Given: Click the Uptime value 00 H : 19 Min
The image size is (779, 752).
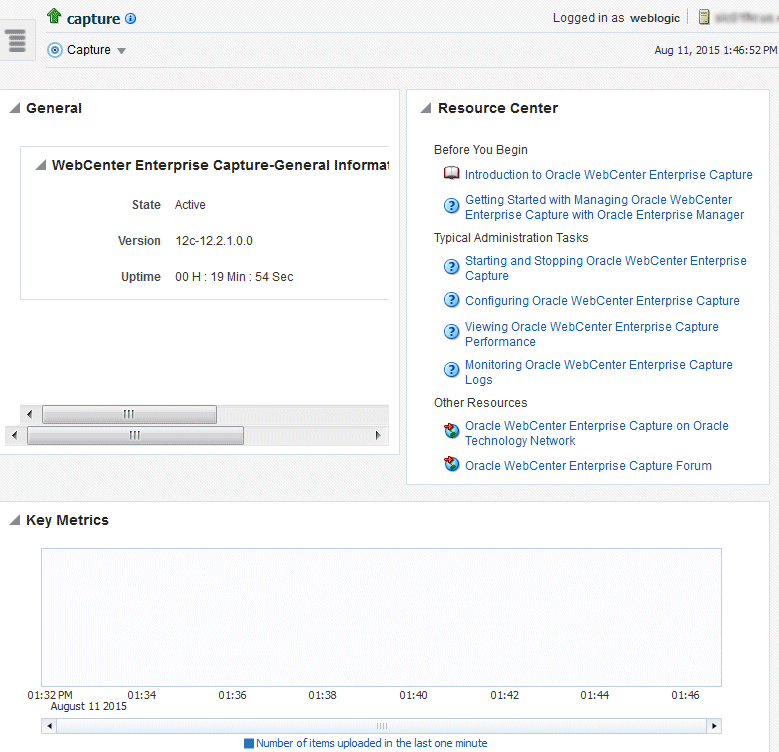Looking at the screenshot, I should tap(234, 277).
